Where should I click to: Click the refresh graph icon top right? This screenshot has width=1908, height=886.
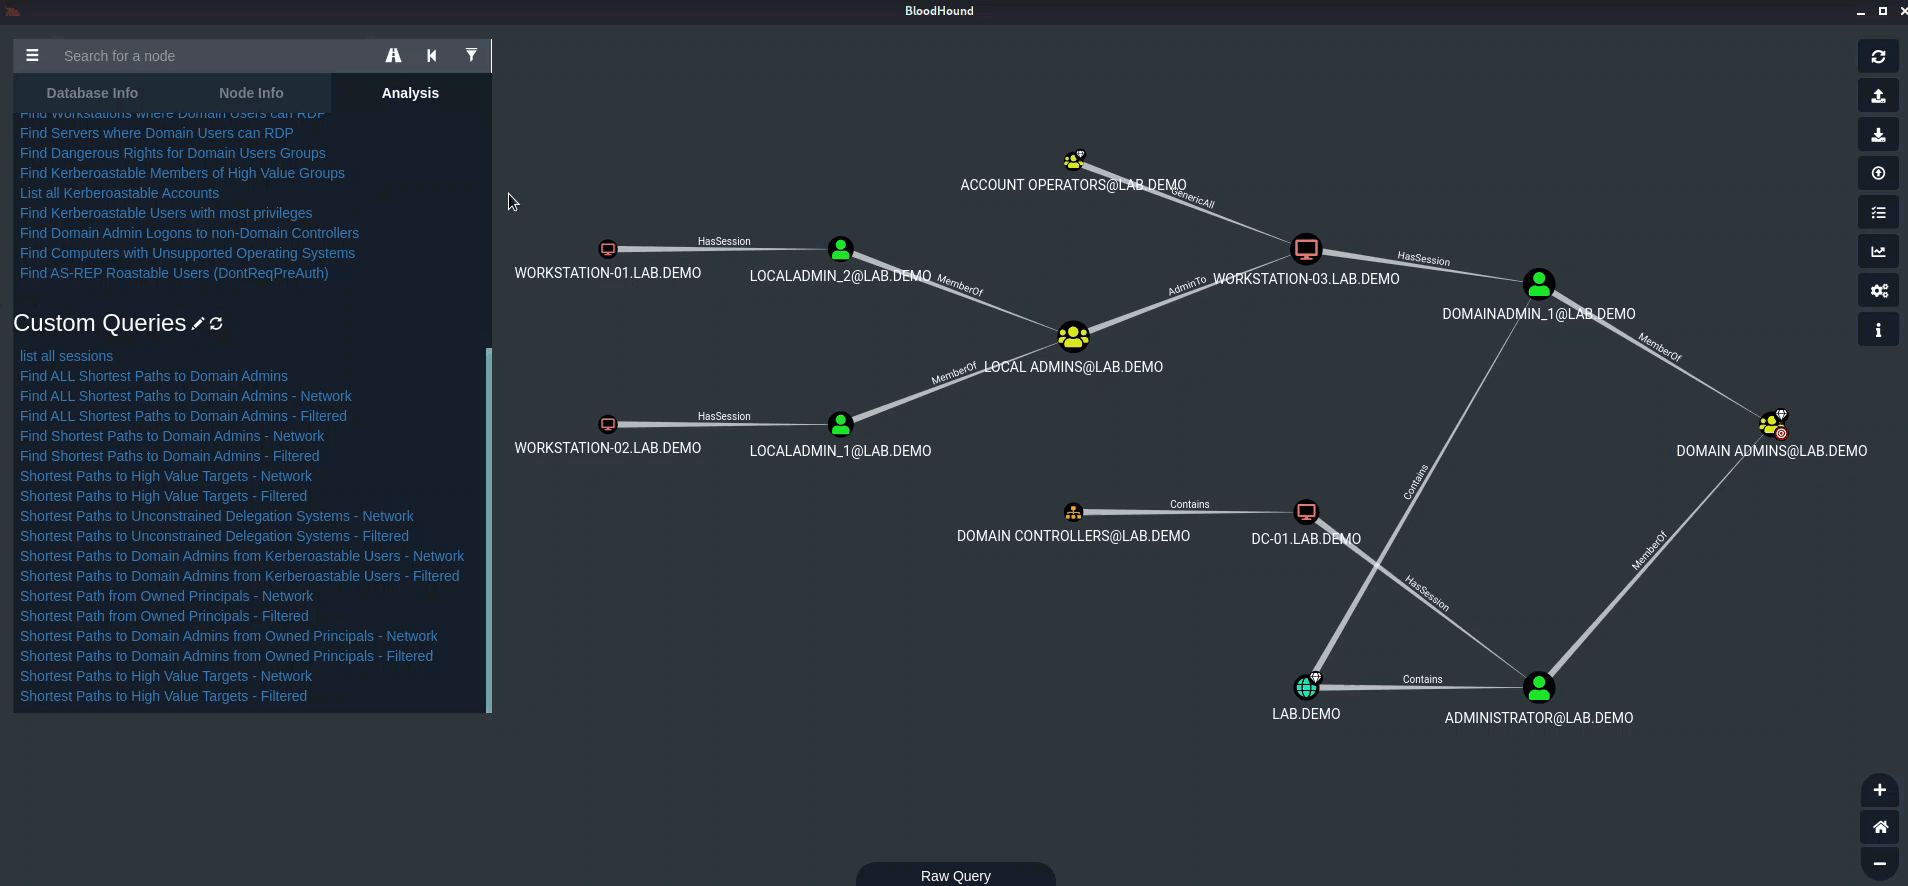pos(1878,57)
